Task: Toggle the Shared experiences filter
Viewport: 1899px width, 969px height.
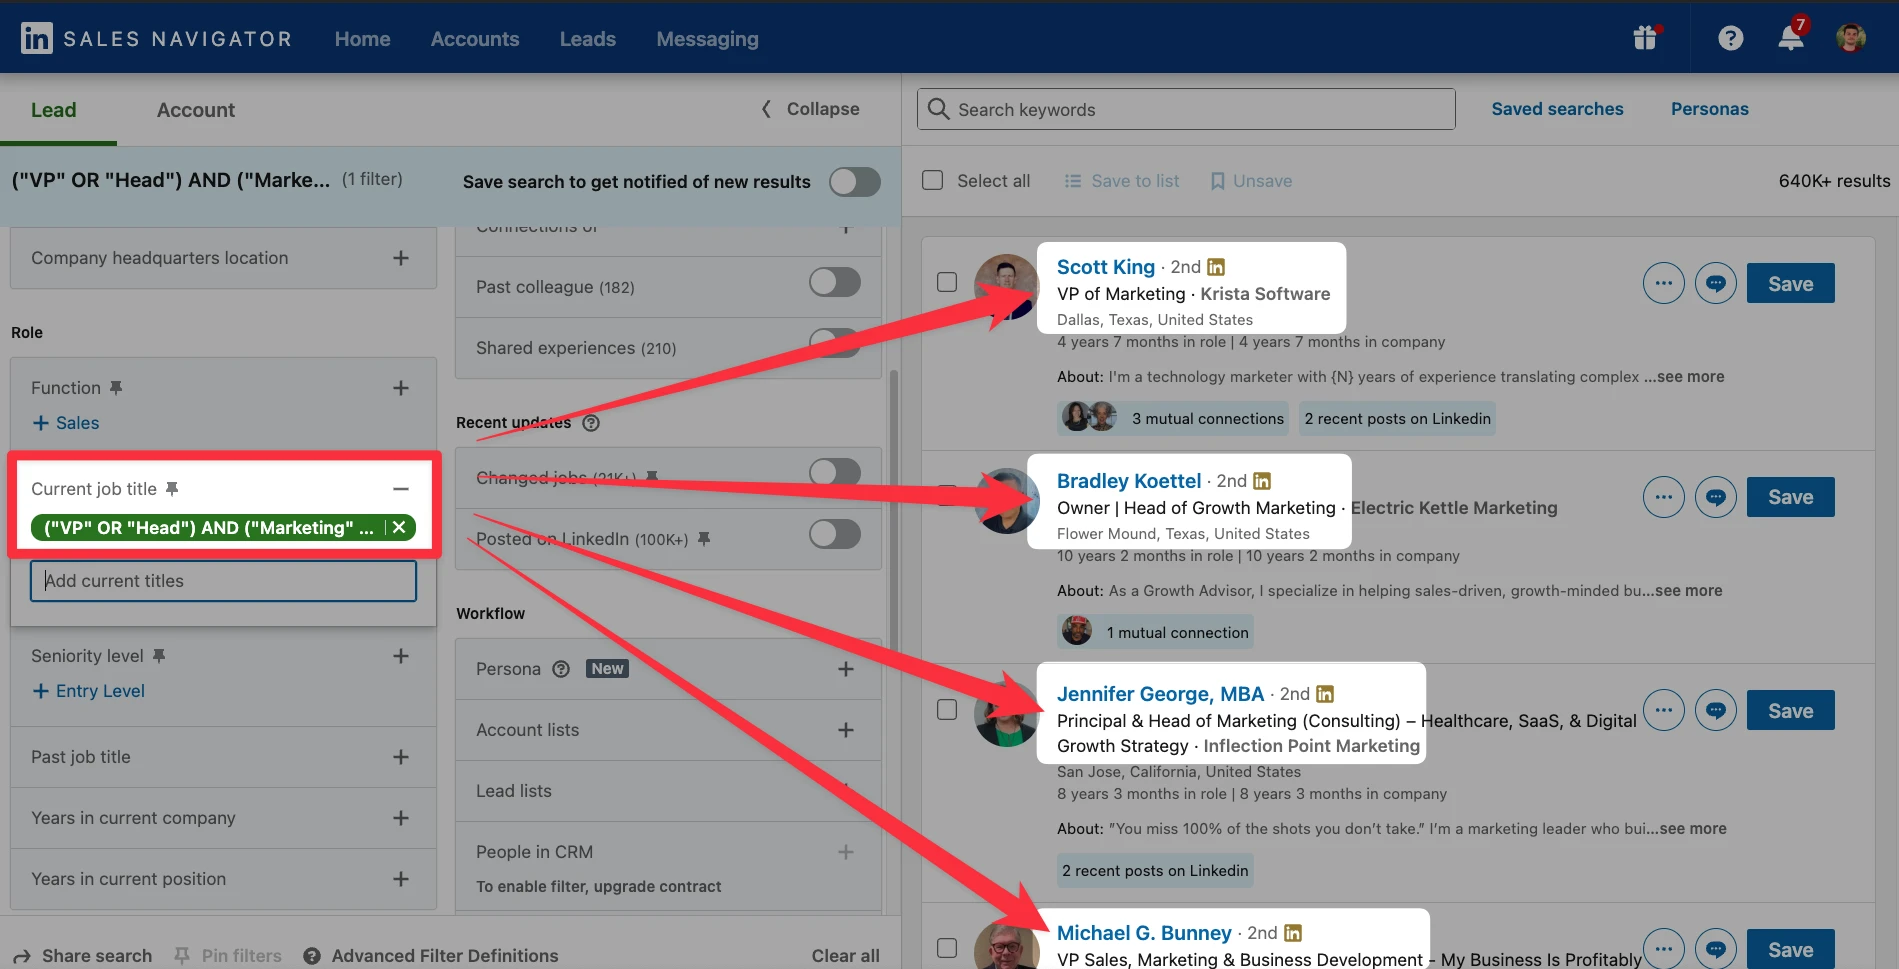Action: click(835, 343)
